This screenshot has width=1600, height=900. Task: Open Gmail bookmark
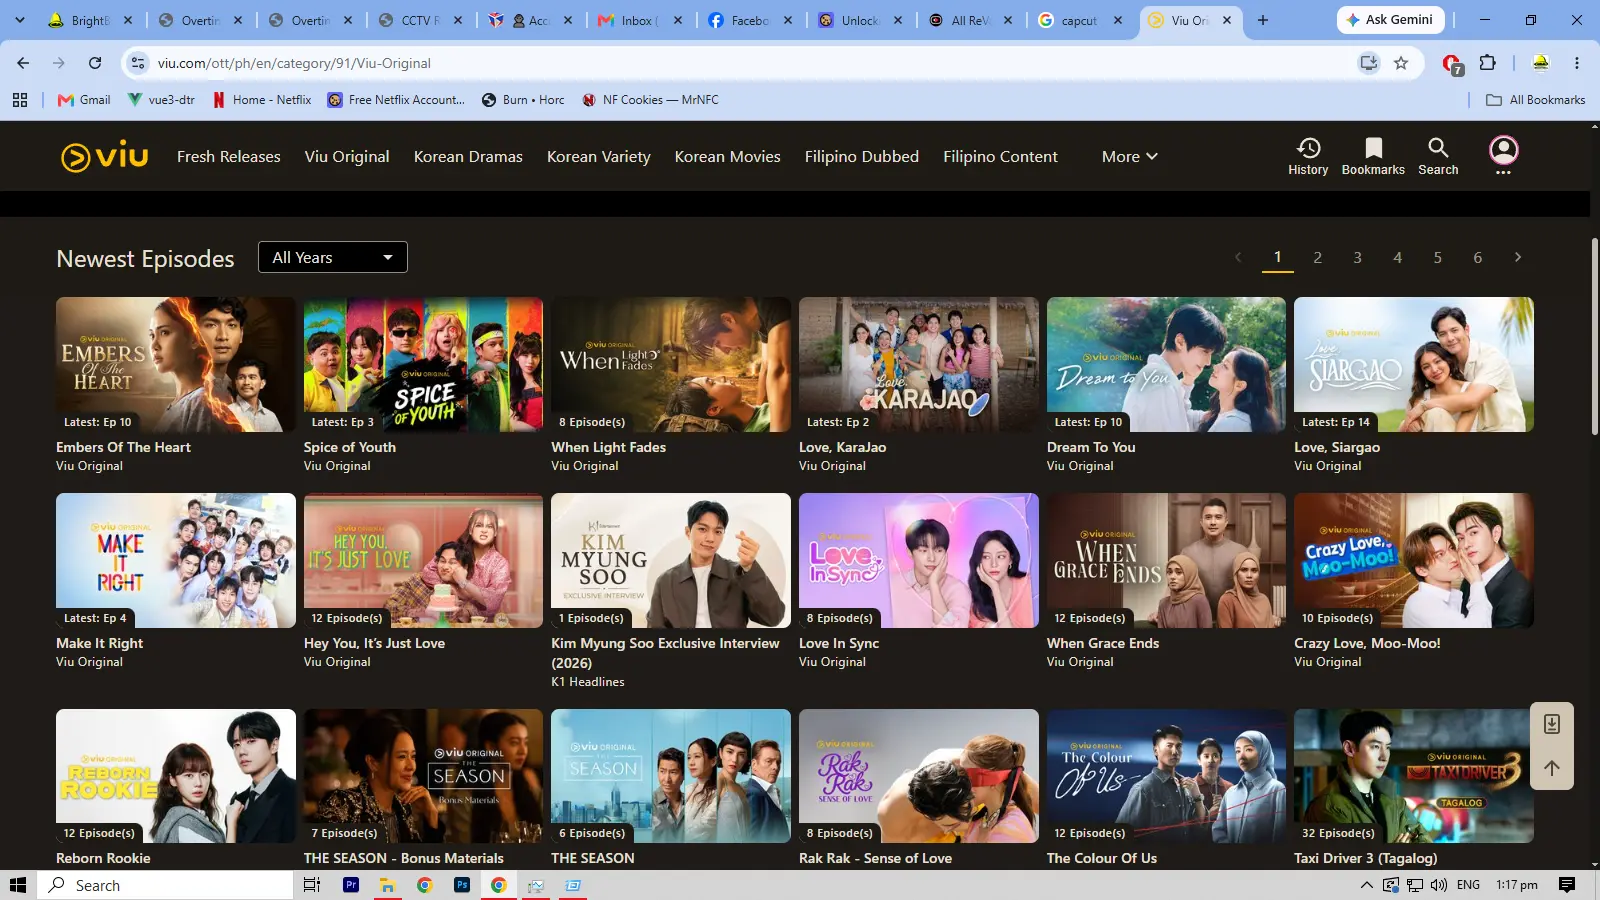(x=84, y=100)
